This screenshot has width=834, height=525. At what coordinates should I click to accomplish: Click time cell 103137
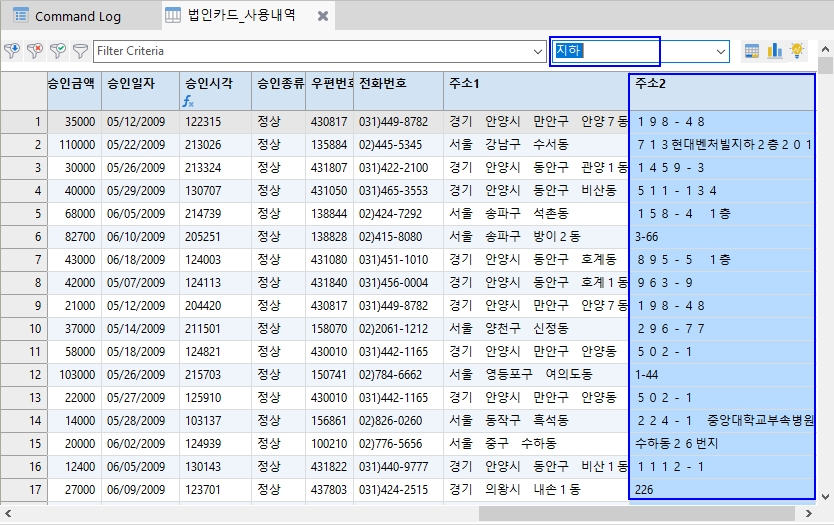(x=215, y=421)
